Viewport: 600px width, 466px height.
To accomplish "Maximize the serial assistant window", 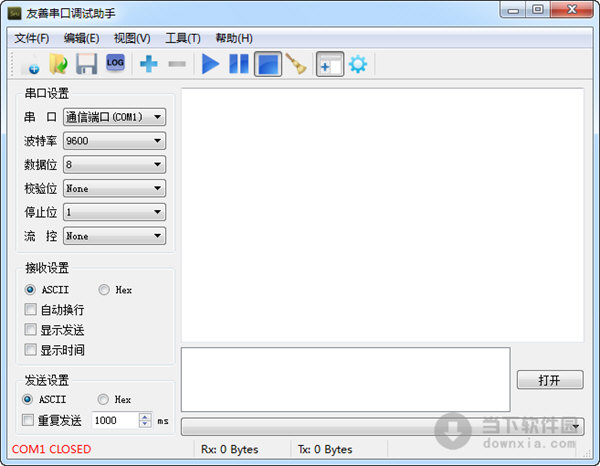I will tap(538, 10).
